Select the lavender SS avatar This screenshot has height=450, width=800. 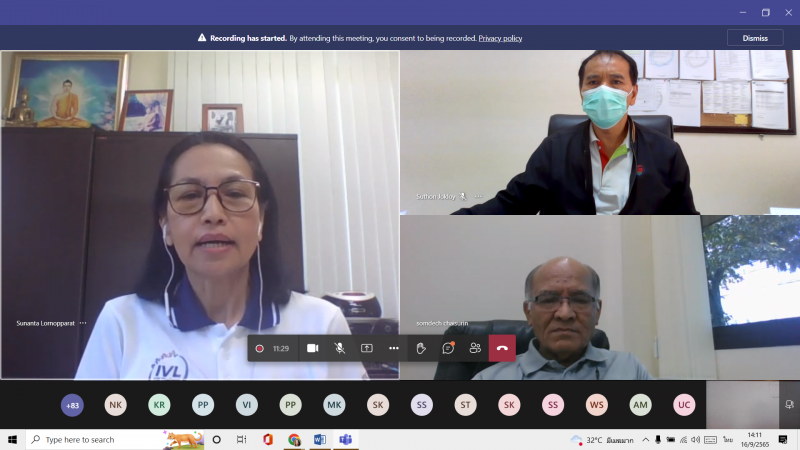click(421, 405)
